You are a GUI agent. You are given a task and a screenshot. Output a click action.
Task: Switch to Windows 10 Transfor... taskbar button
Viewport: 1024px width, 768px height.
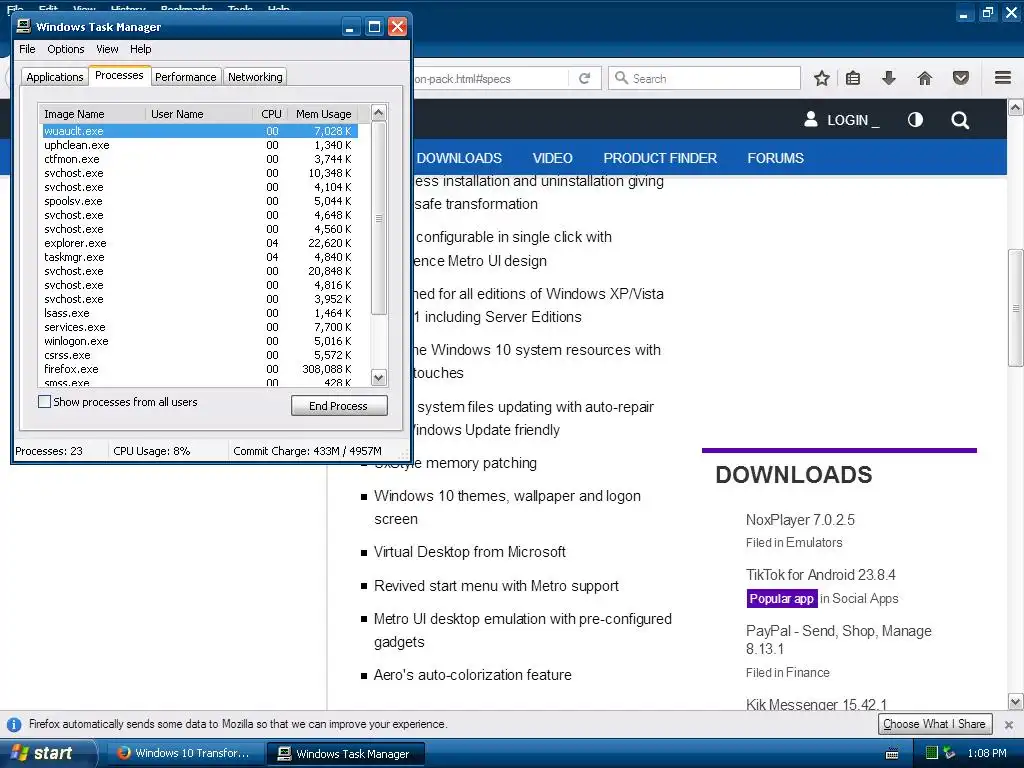click(x=185, y=753)
